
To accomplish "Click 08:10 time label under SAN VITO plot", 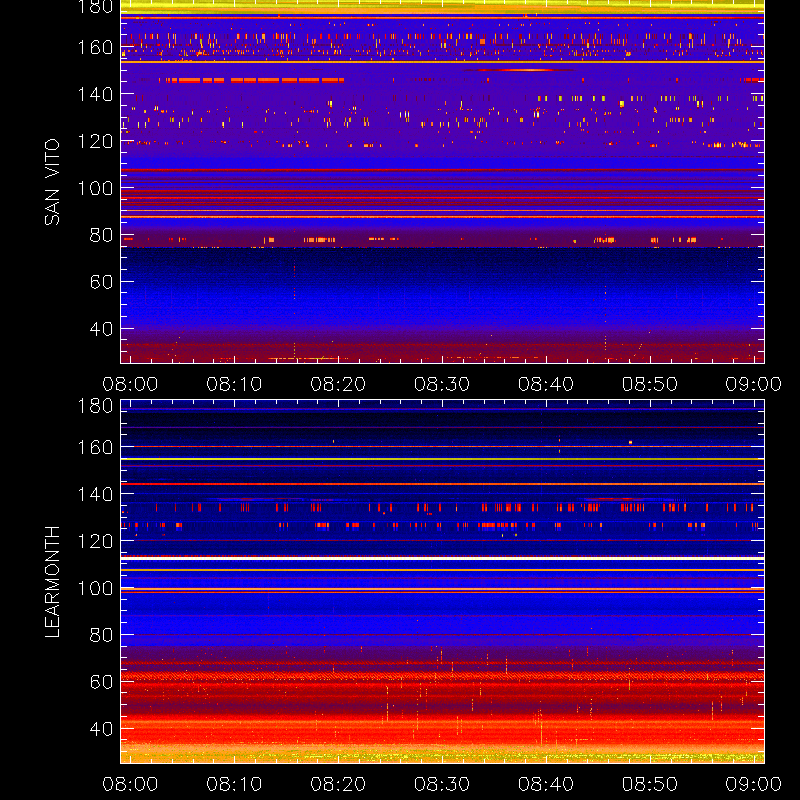I will 234,384.
